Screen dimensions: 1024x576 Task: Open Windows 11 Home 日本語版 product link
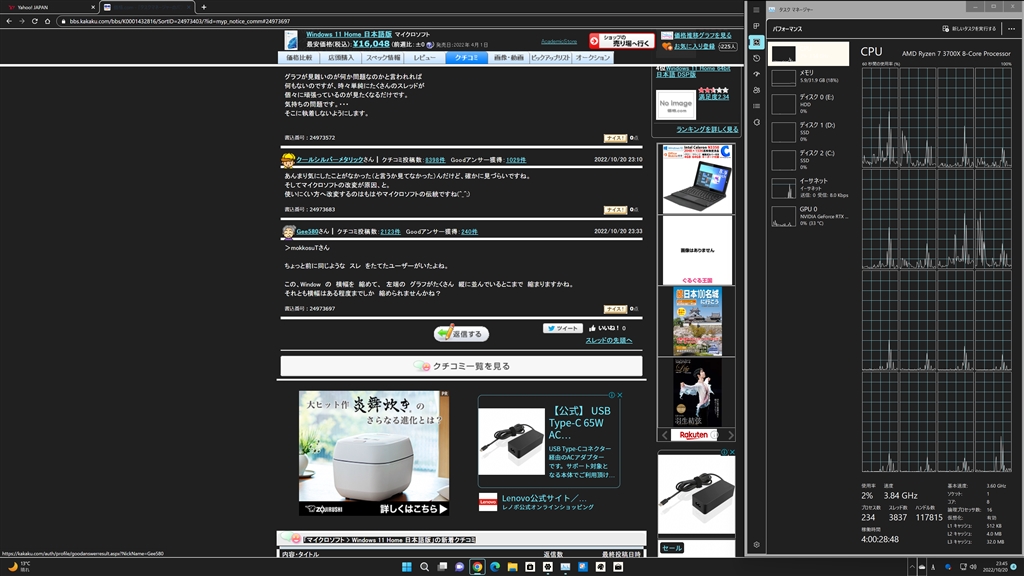349,35
